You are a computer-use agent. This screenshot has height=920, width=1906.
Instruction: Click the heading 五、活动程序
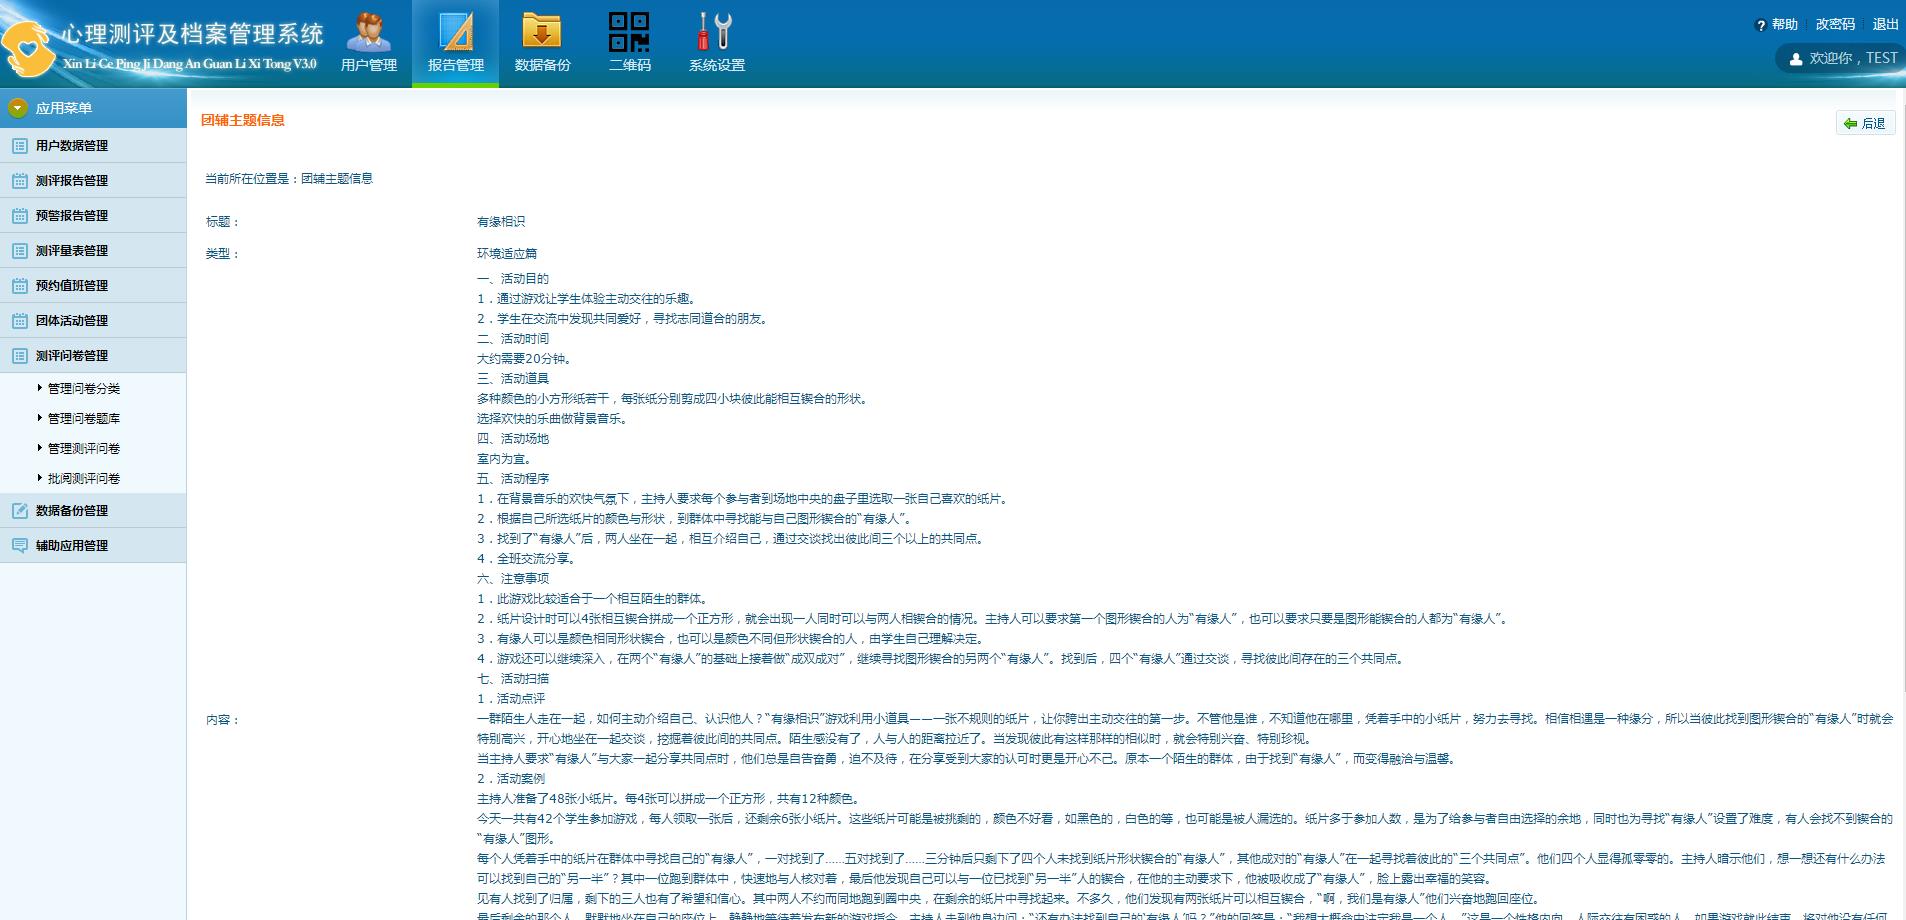(x=513, y=479)
